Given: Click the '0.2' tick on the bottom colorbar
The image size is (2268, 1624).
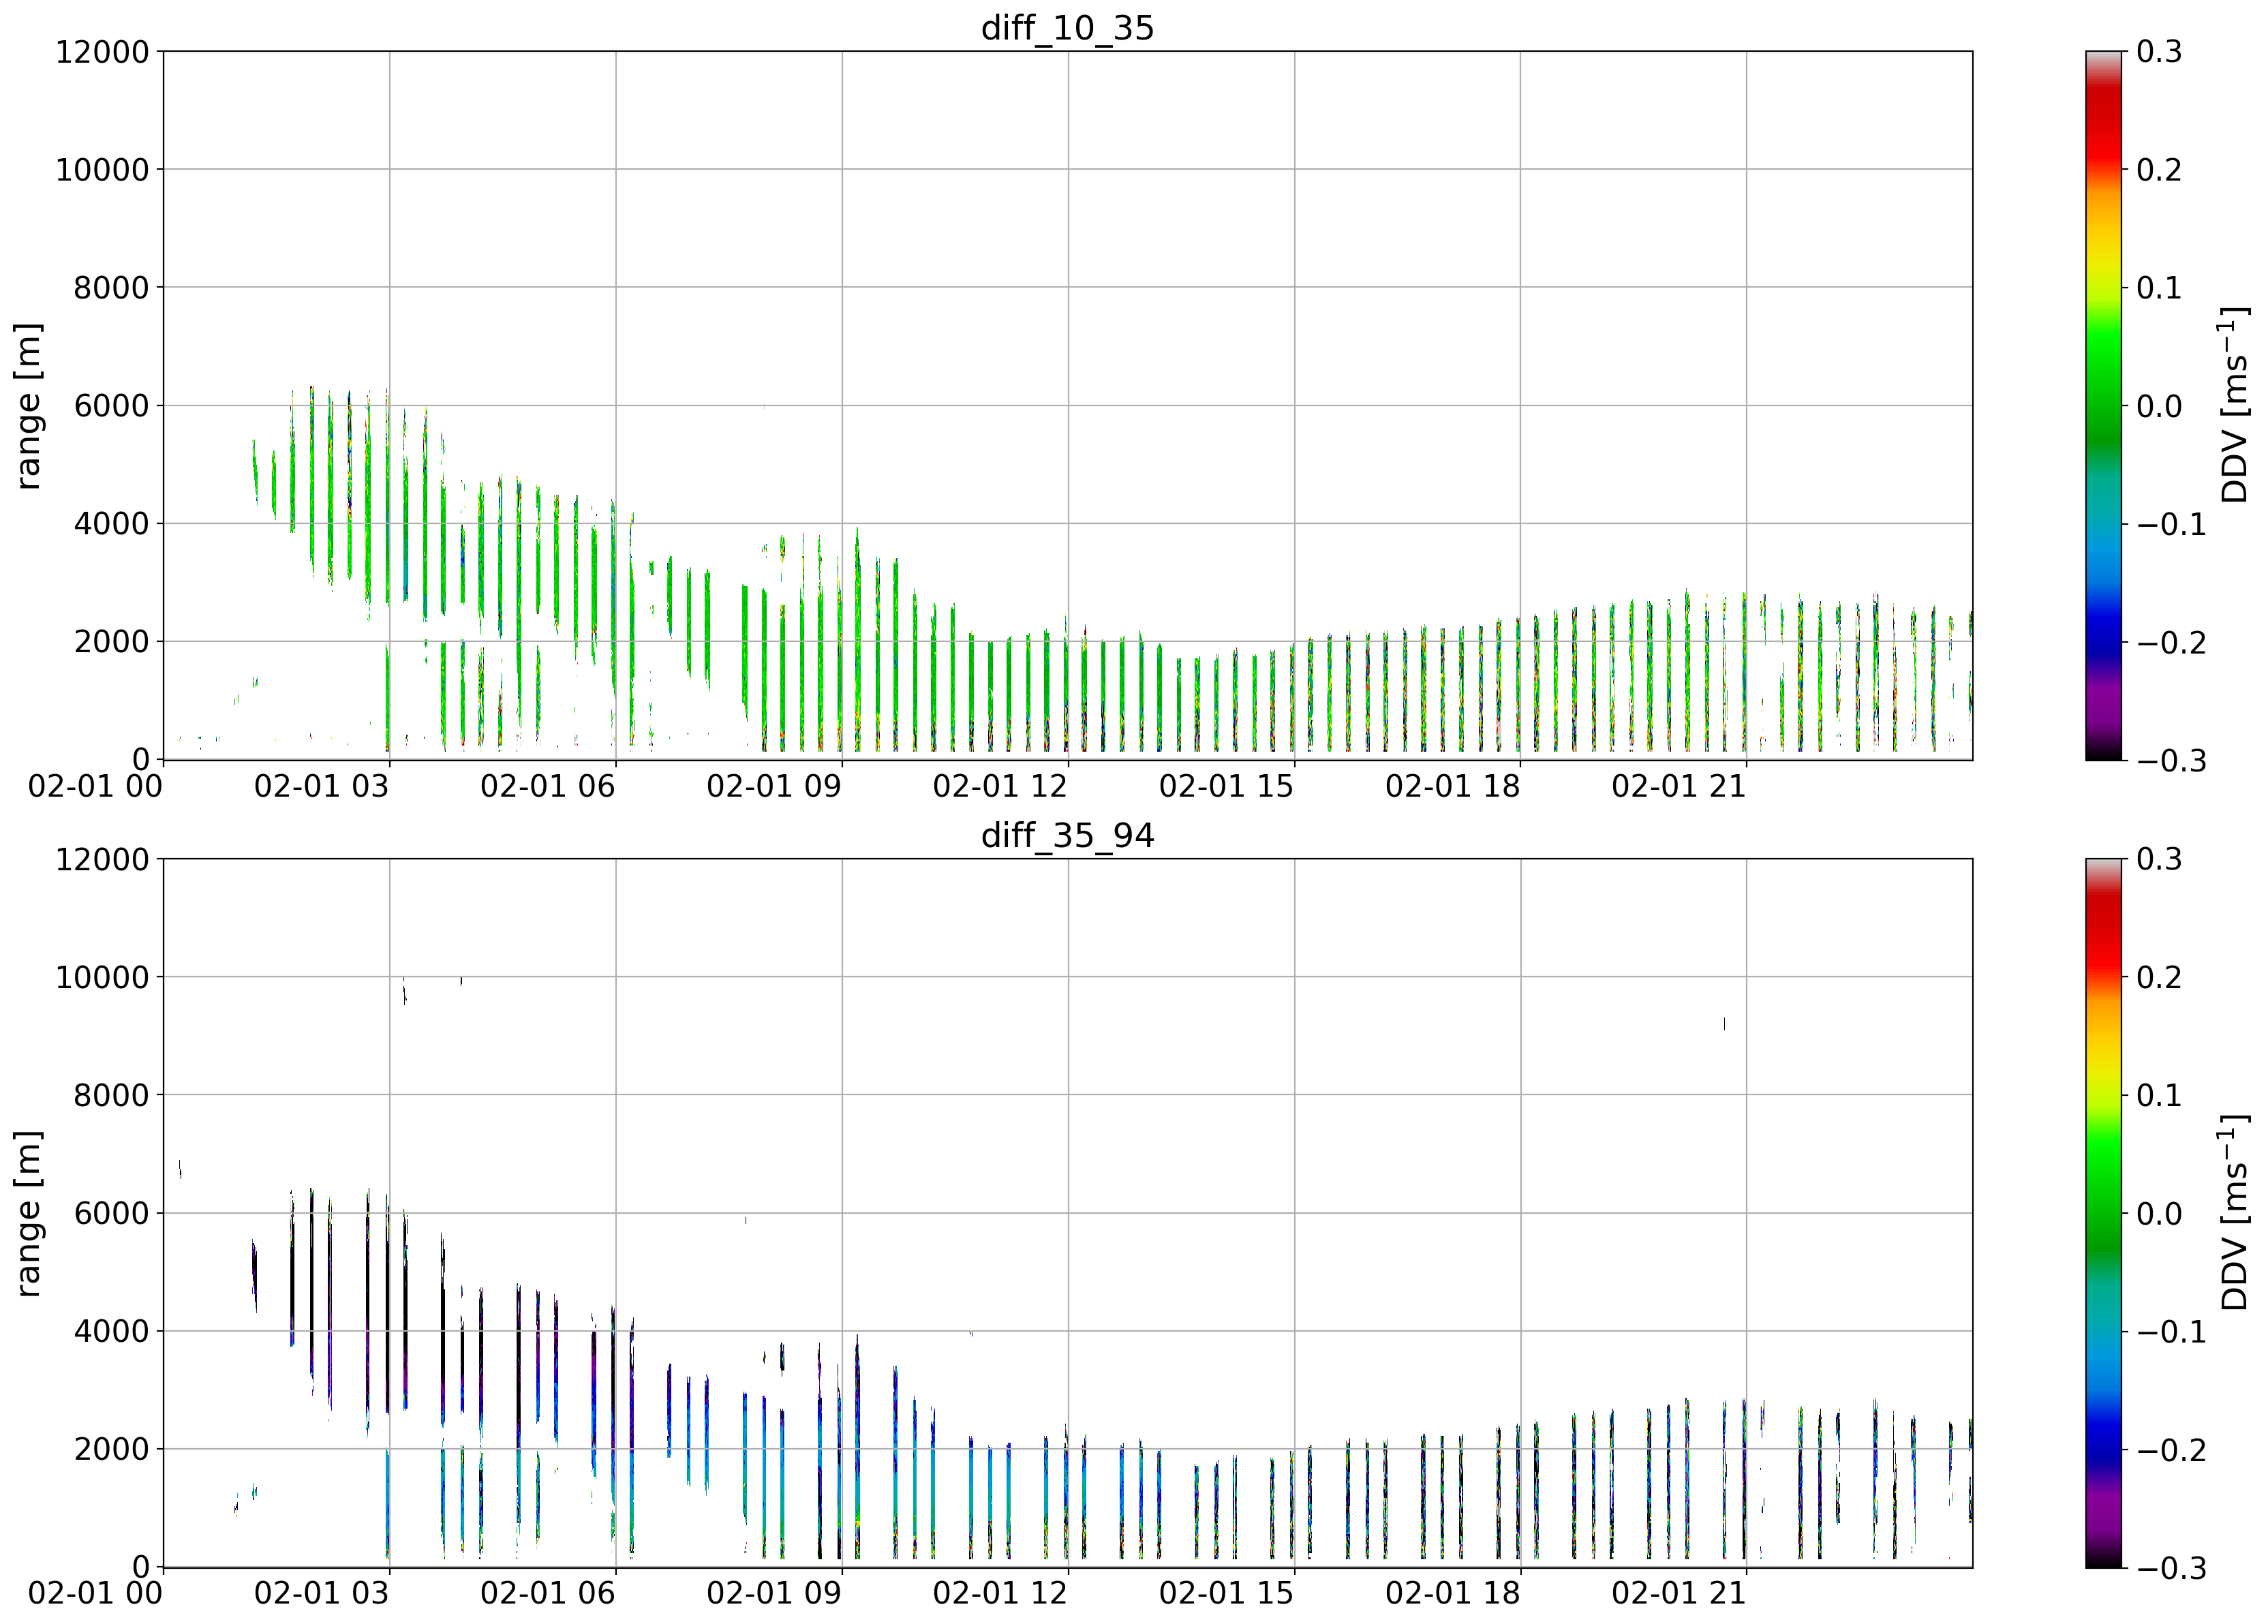Looking at the screenshot, I should click(x=2159, y=977).
